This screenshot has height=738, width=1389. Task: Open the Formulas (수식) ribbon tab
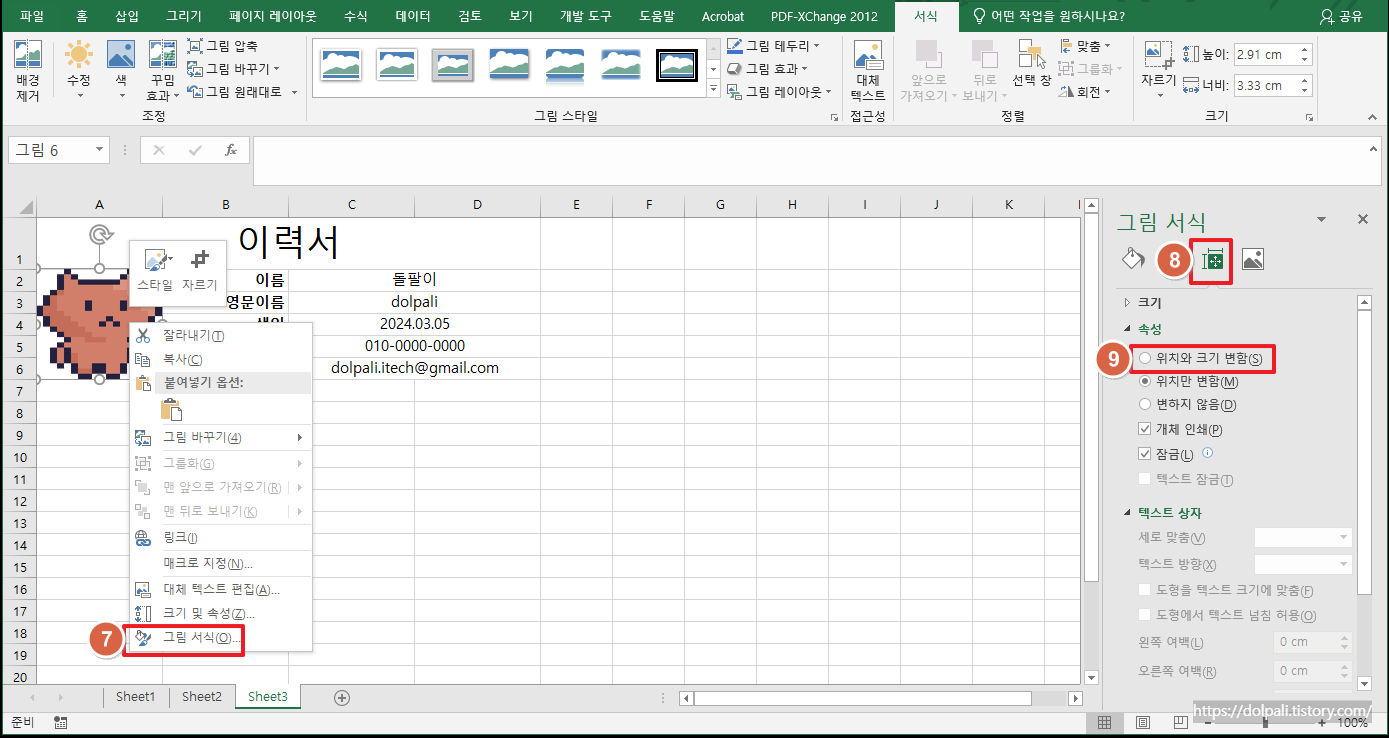tap(355, 16)
